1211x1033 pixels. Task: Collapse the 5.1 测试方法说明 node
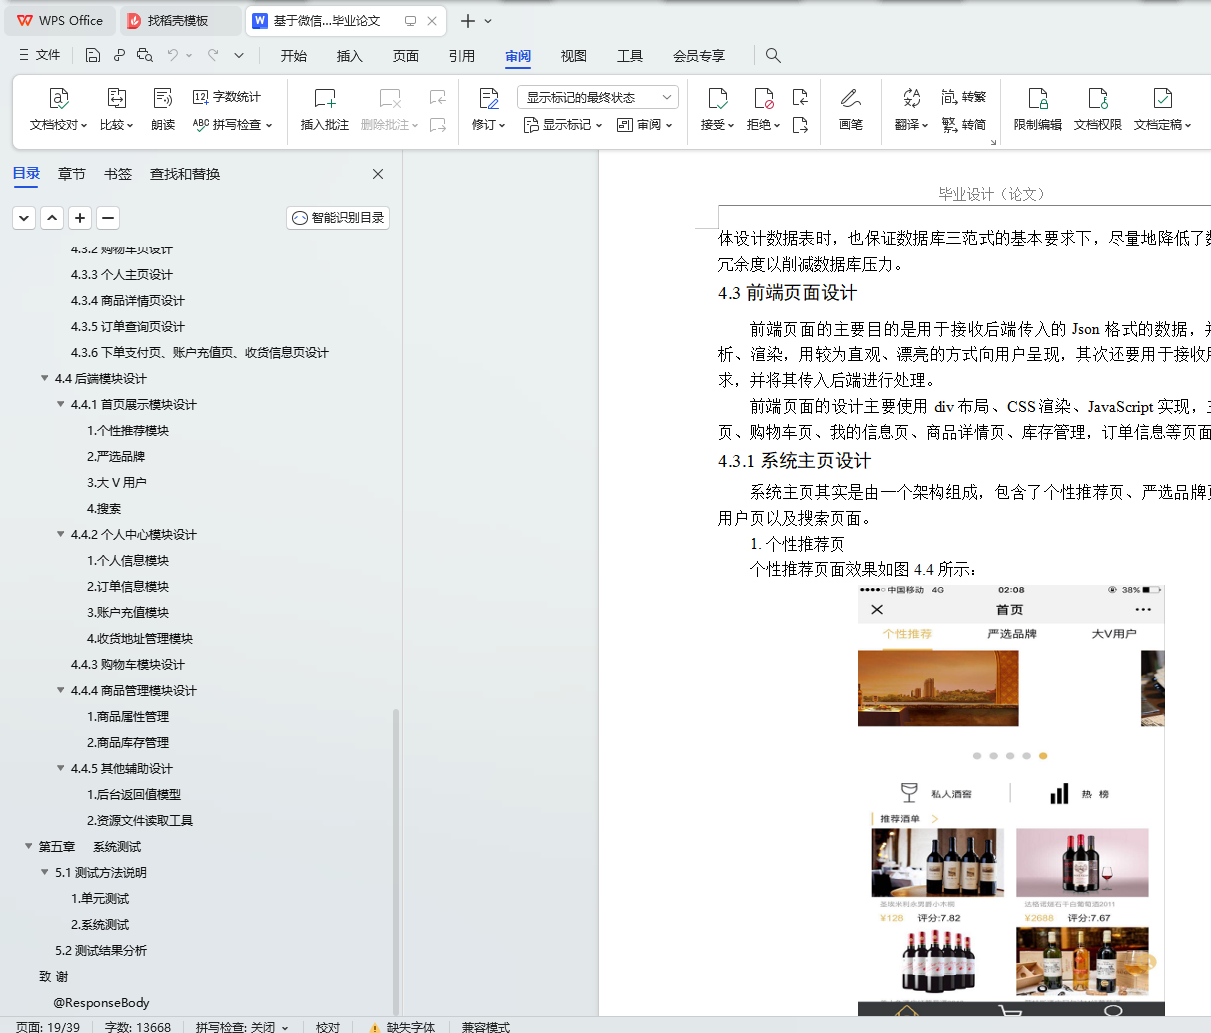pyautogui.click(x=44, y=872)
